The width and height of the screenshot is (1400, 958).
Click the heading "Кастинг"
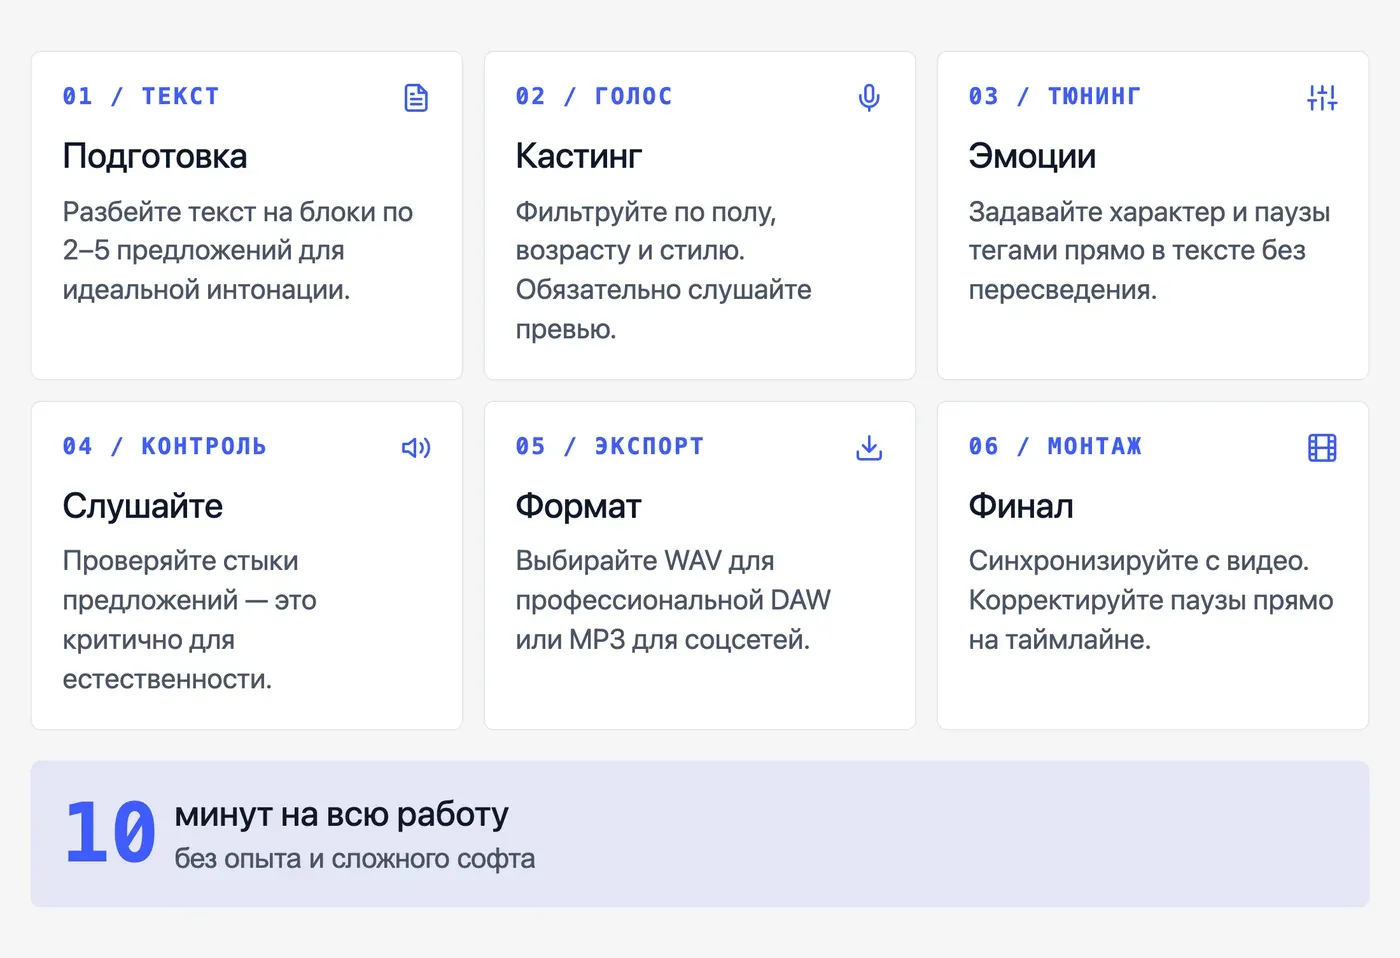(x=579, y=156)
